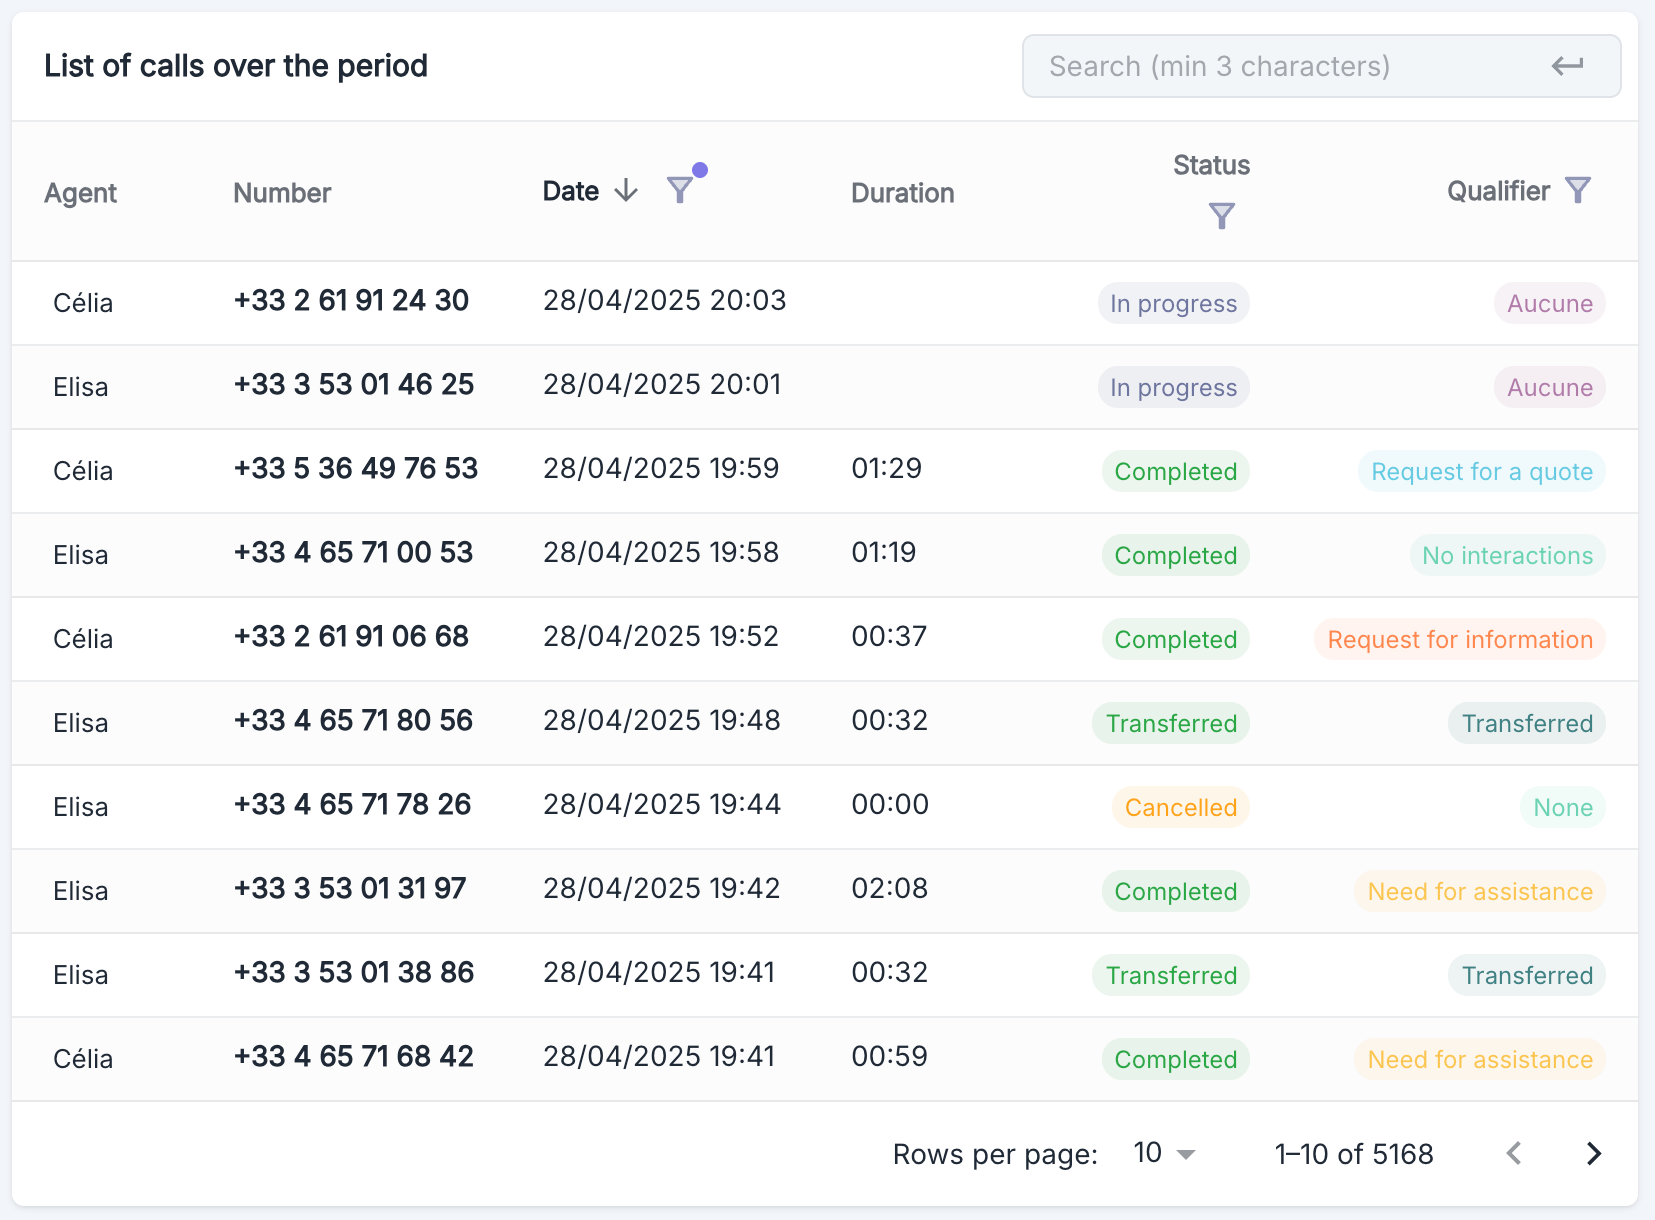This screenshot has width=1655, height=1220.
Task: Click Need for assistance on 00:59 call
Action: click(x=1480, y=1059)
